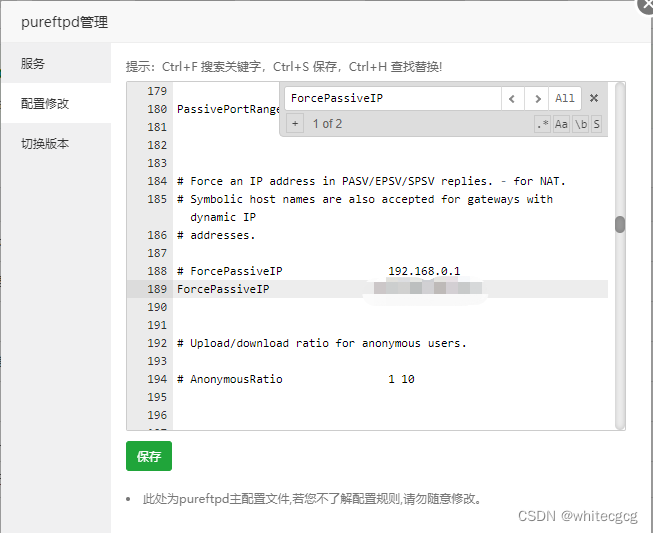Click the ForcePassiveIP search input field
Screen dimensions: 653x533
tap(392, 98)
